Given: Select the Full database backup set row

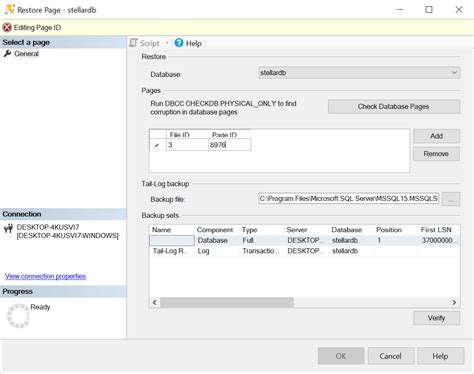Looking at the screenshot, I should (305, 240).
